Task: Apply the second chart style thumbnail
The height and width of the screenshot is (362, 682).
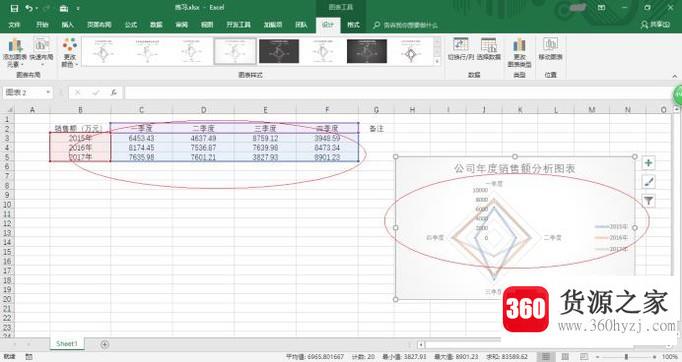Action: coord(147,51)
